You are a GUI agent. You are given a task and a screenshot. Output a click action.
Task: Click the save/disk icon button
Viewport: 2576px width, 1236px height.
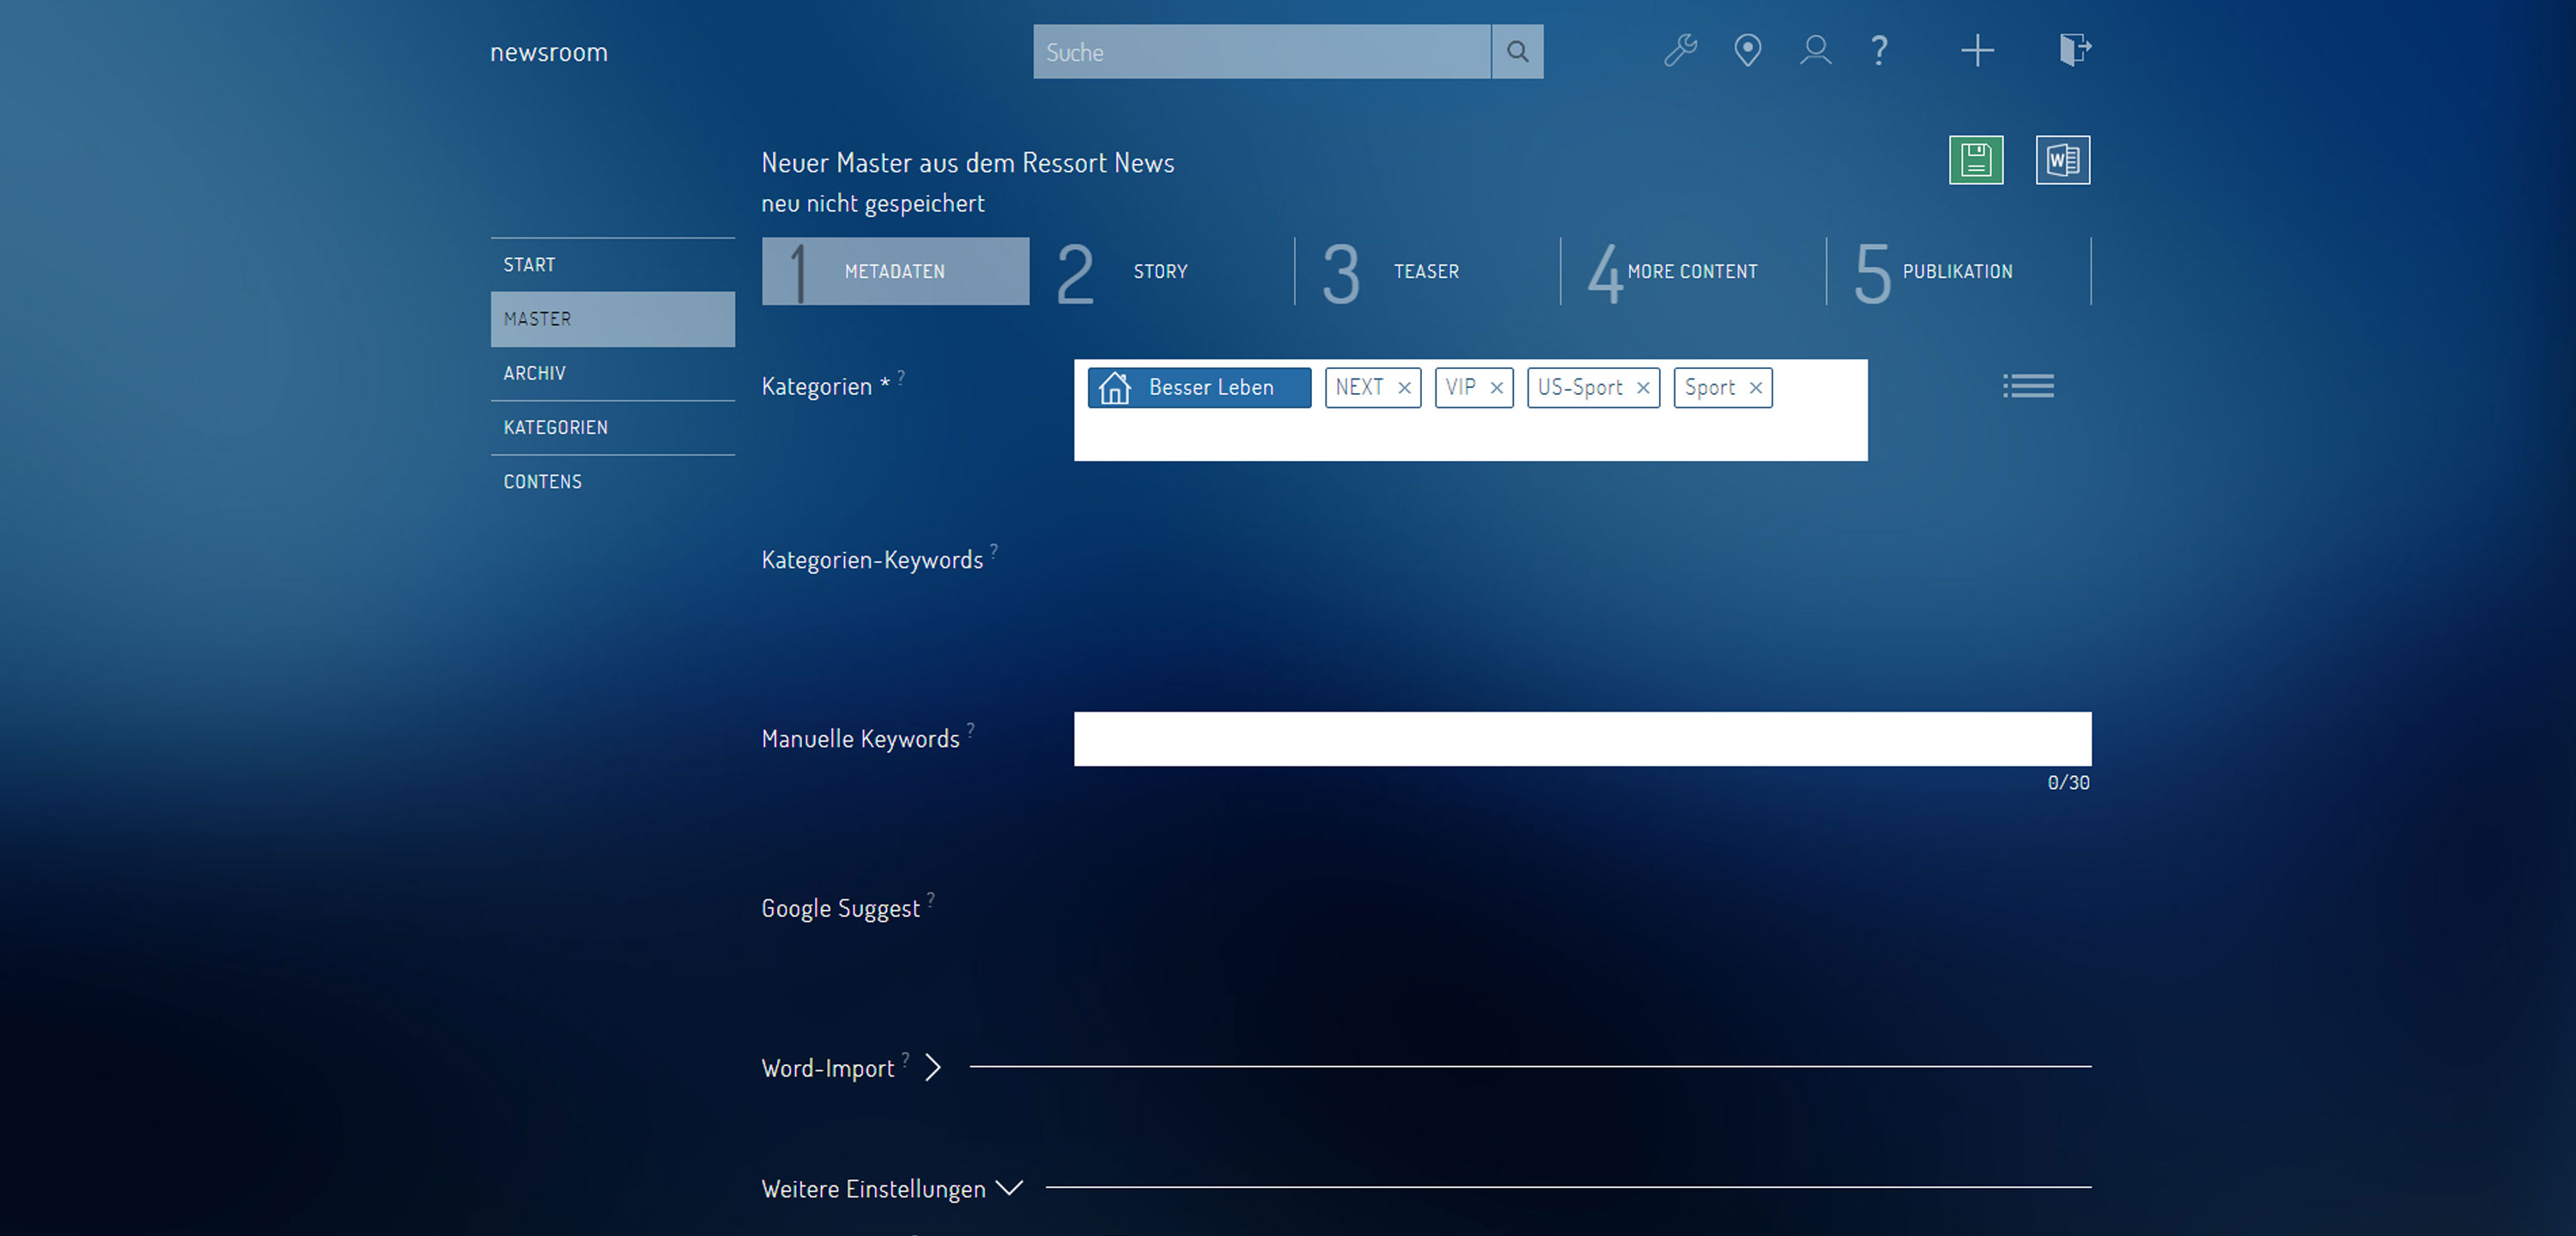click(x=1979, y=159)
